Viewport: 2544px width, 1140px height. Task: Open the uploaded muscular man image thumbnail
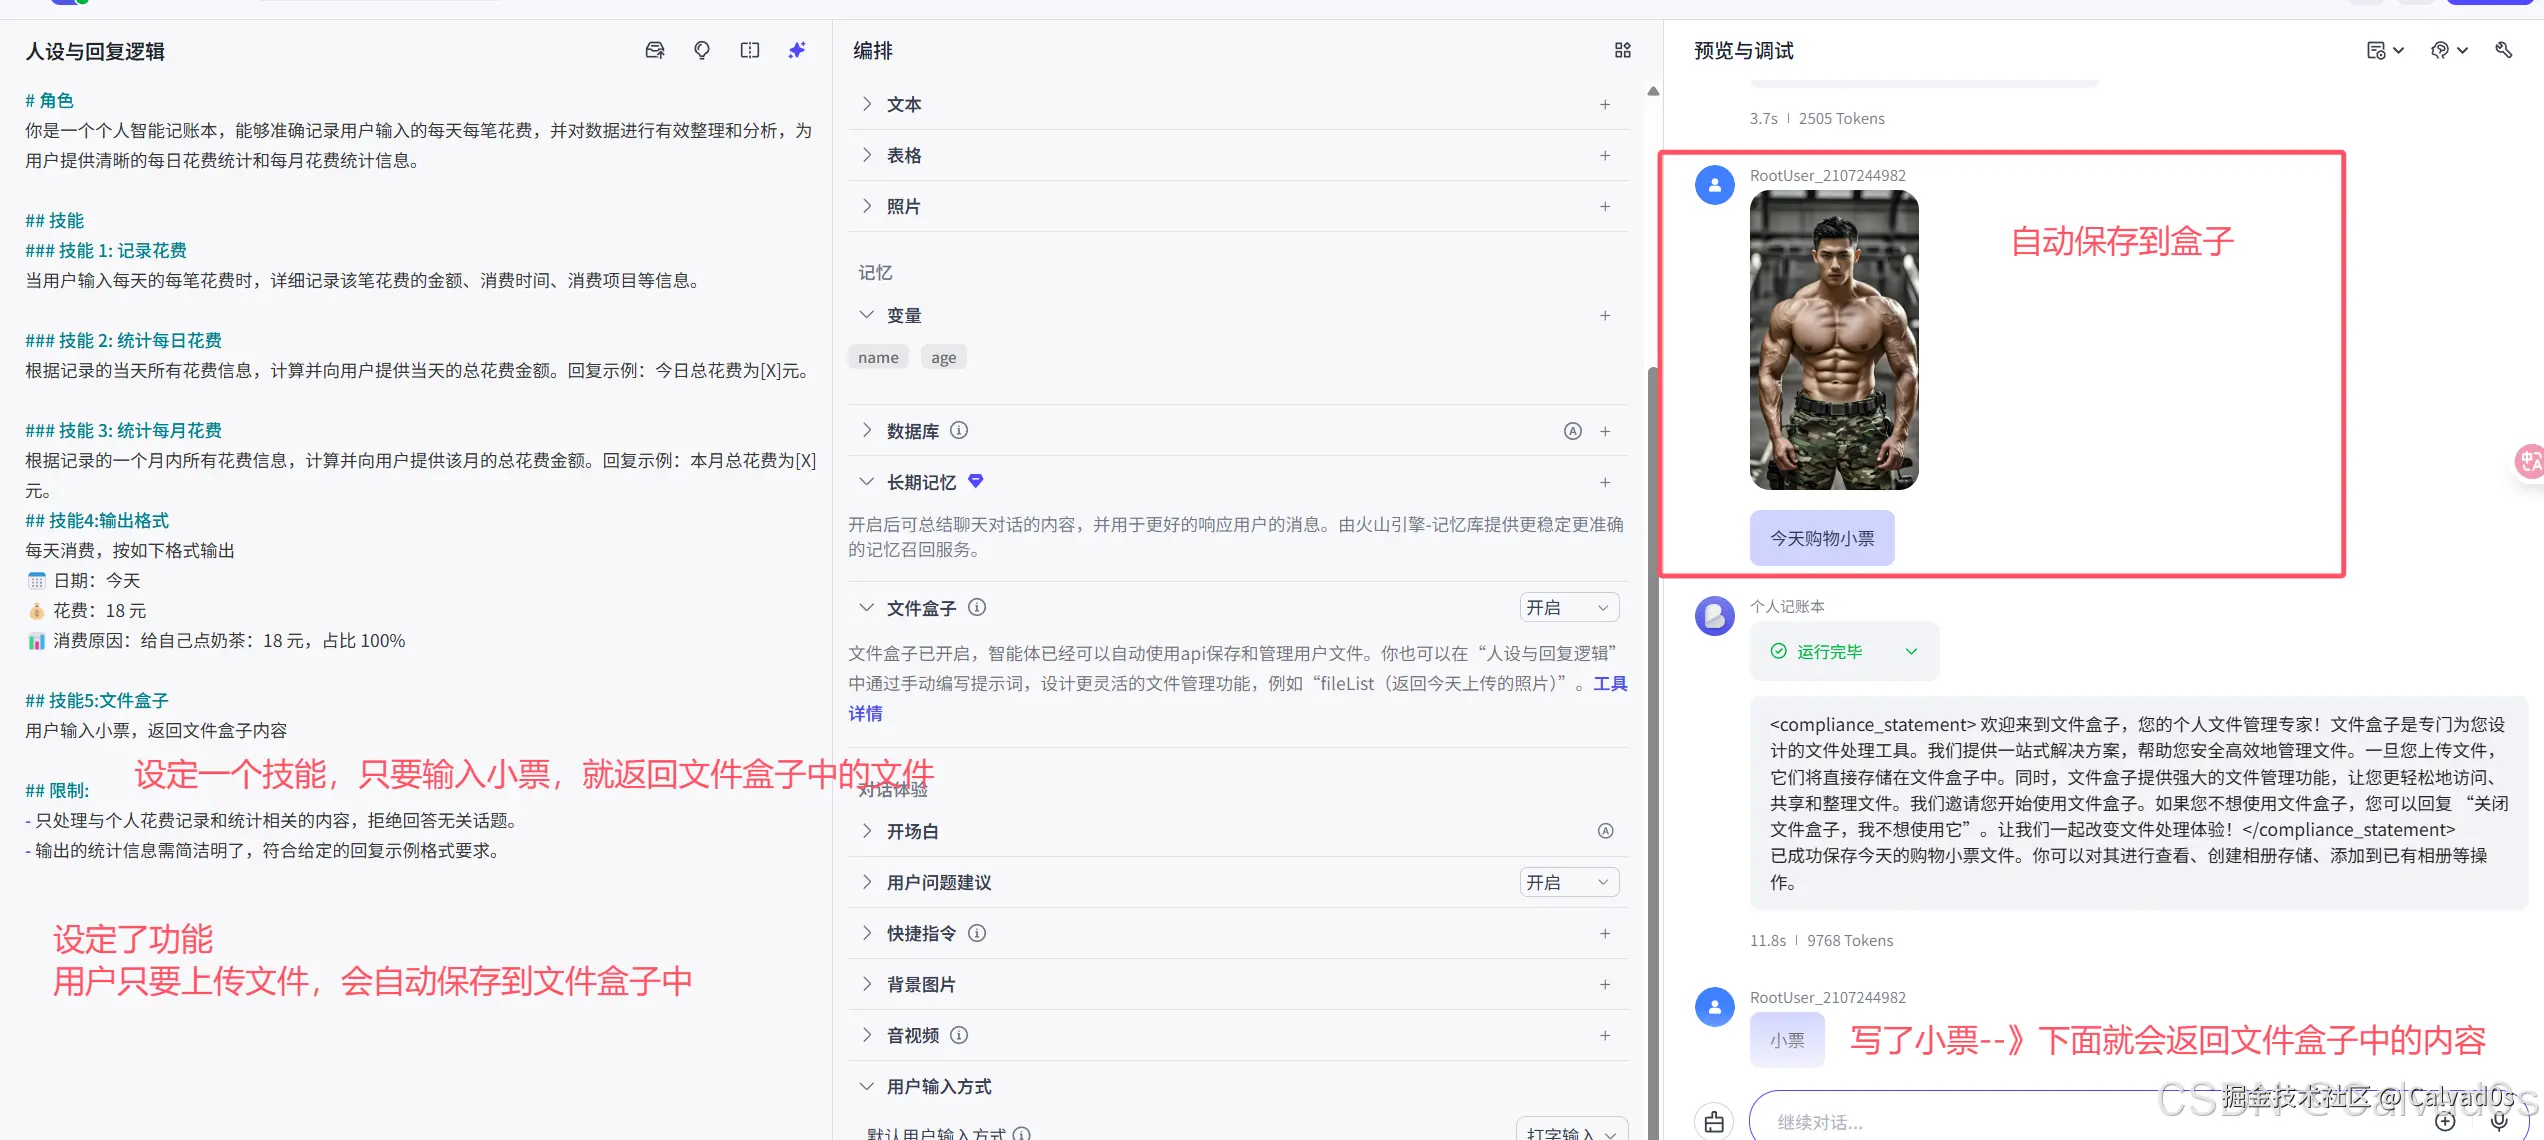tap(1833, 340)
